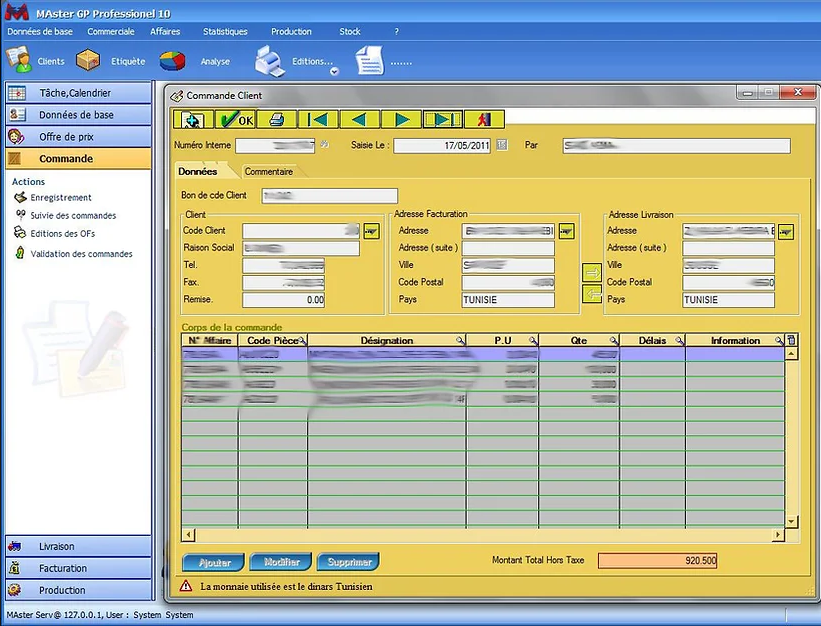
Task: Click the new order document icon
Action: click(x=192, y=120)
